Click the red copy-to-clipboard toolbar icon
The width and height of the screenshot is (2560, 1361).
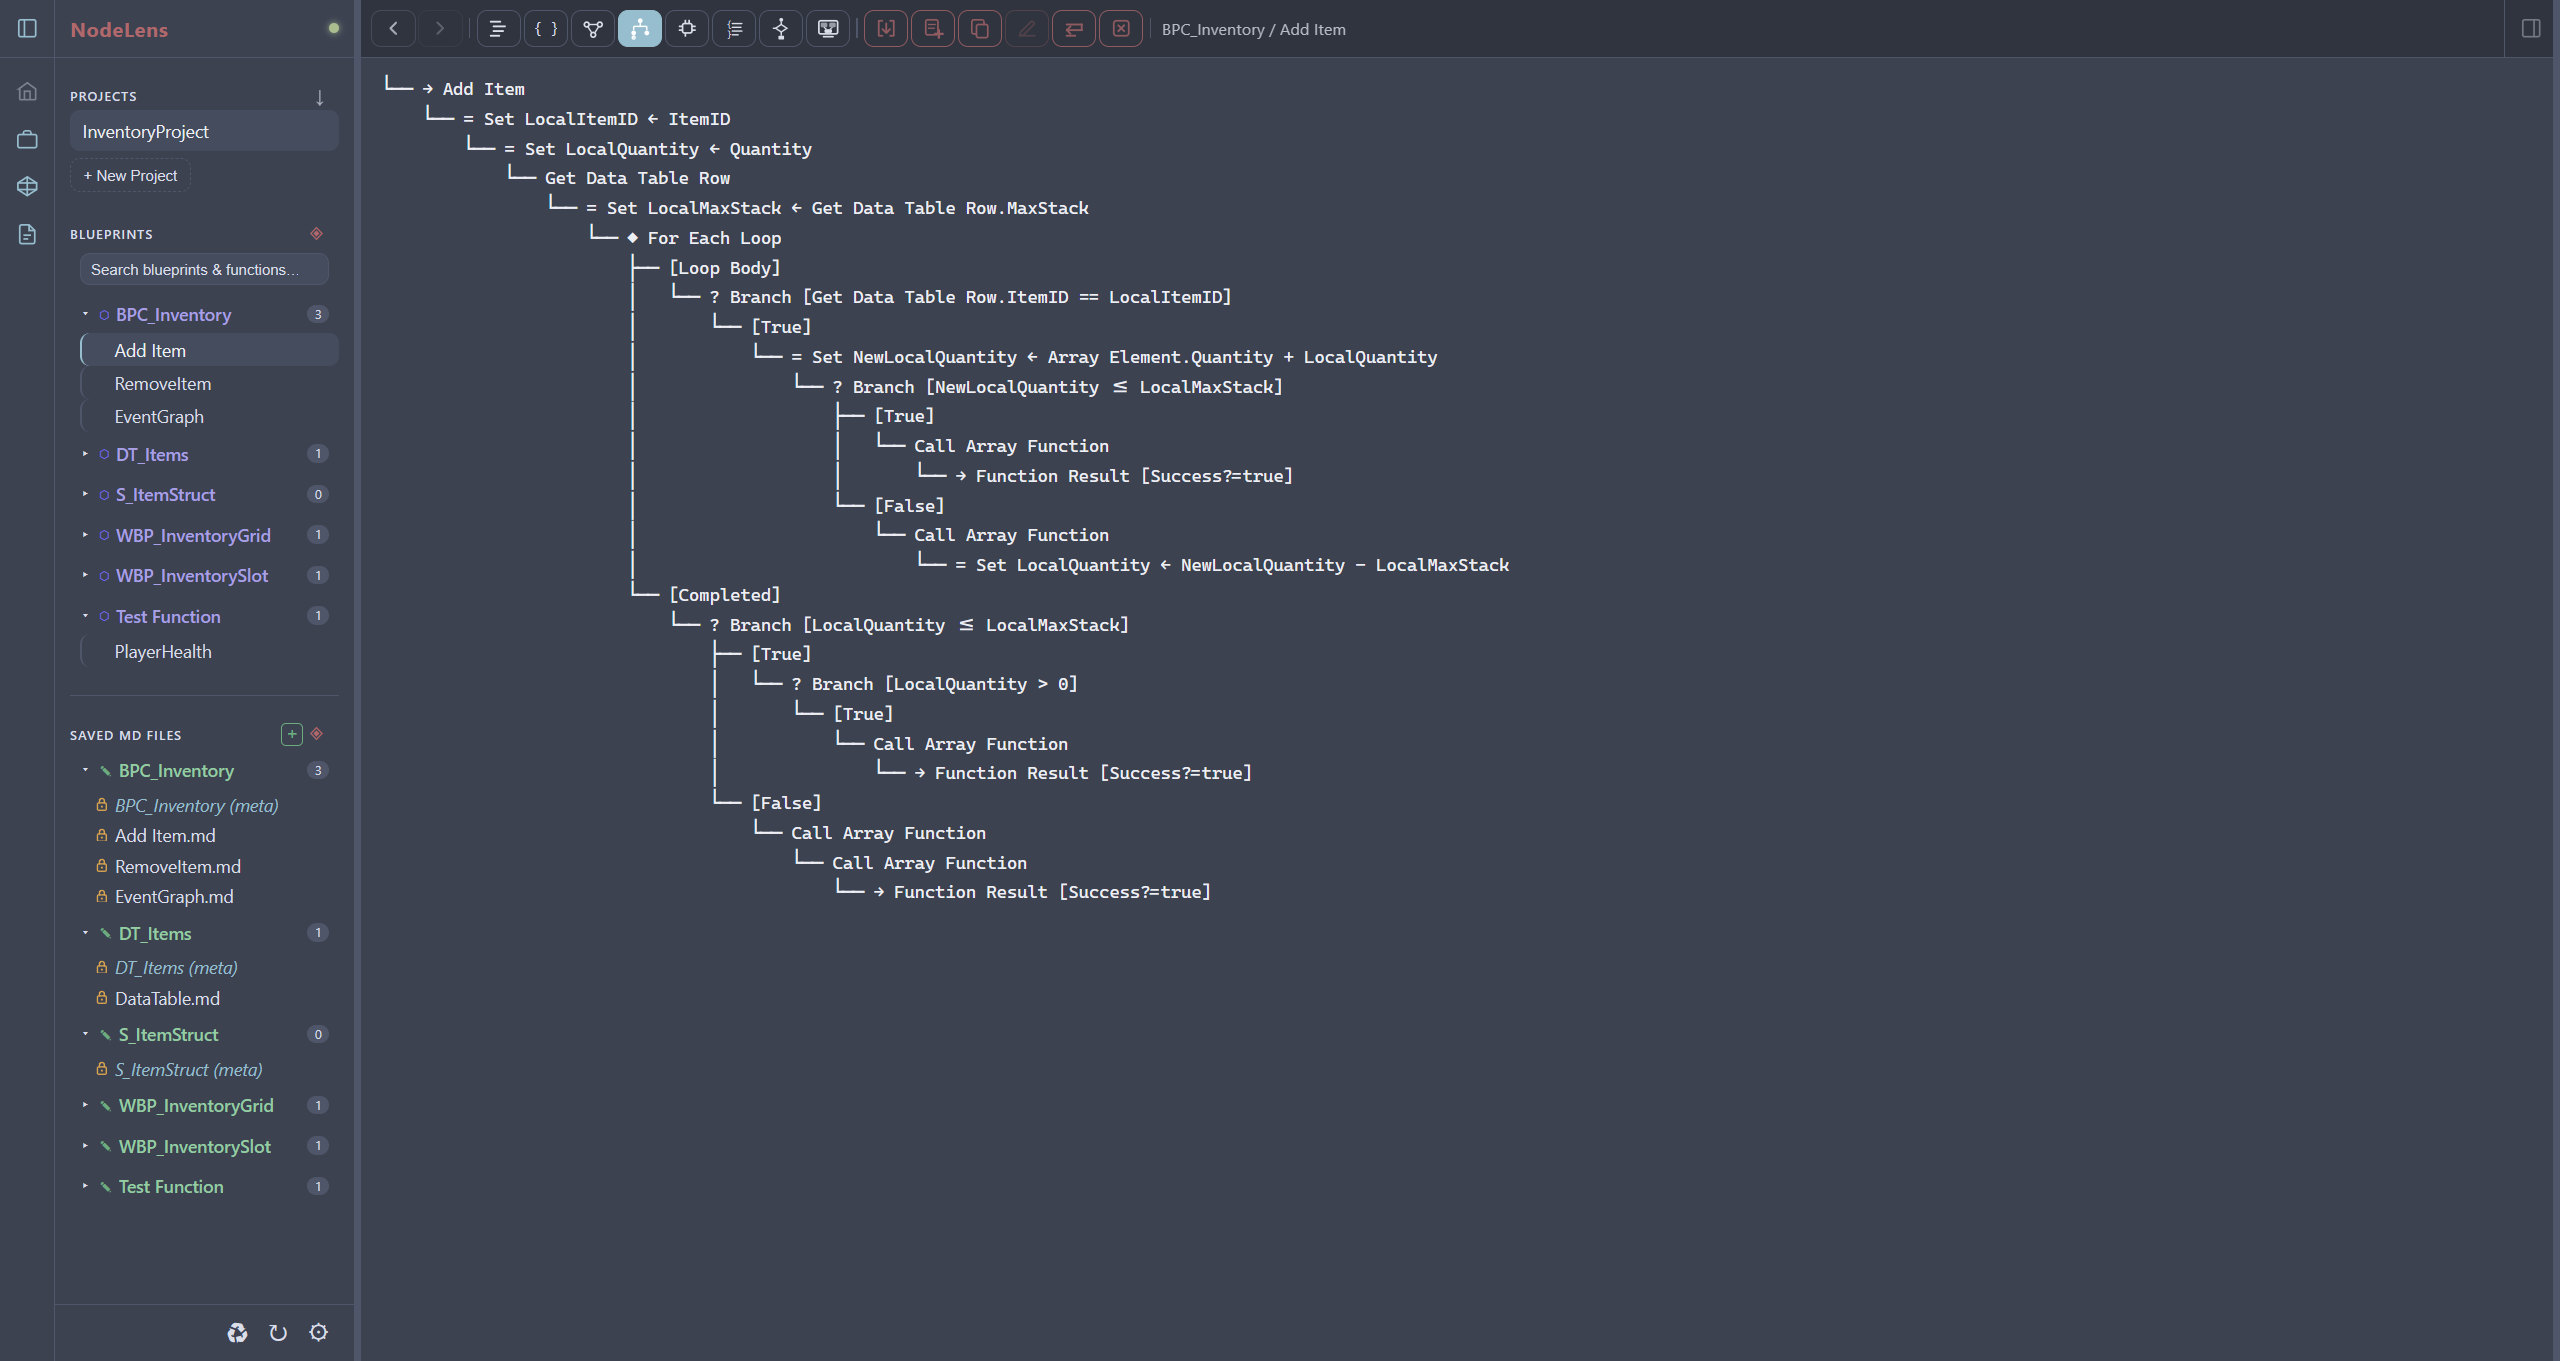(980, 29)
